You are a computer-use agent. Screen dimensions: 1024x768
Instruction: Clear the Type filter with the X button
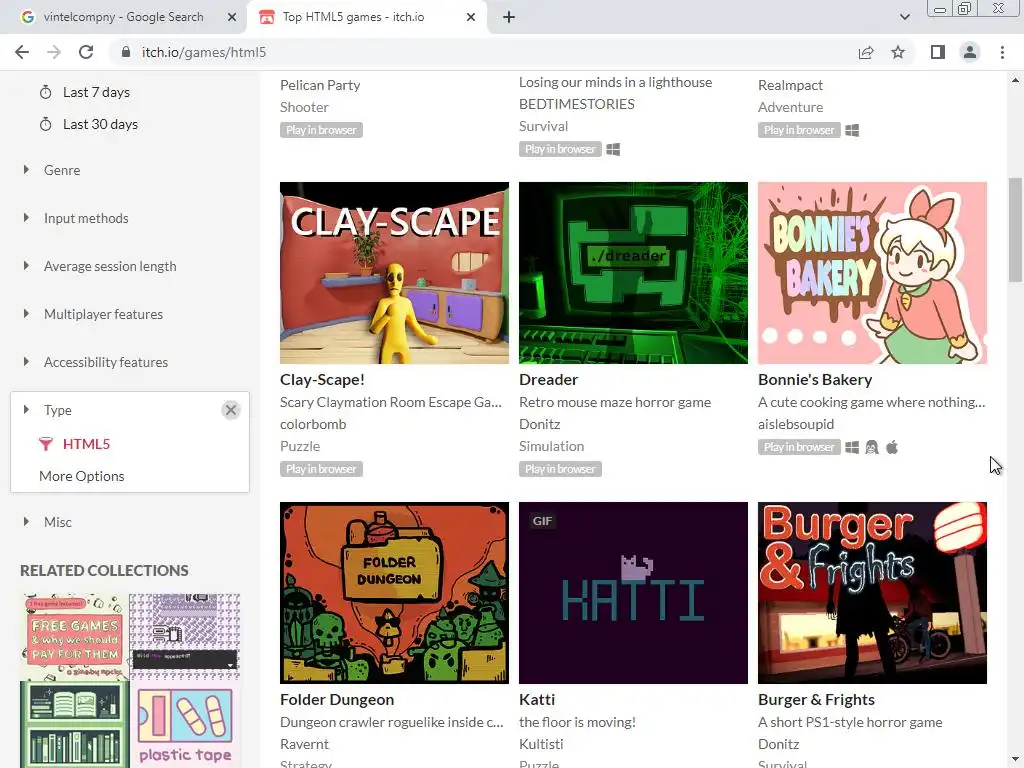click(x=231, y=410)
